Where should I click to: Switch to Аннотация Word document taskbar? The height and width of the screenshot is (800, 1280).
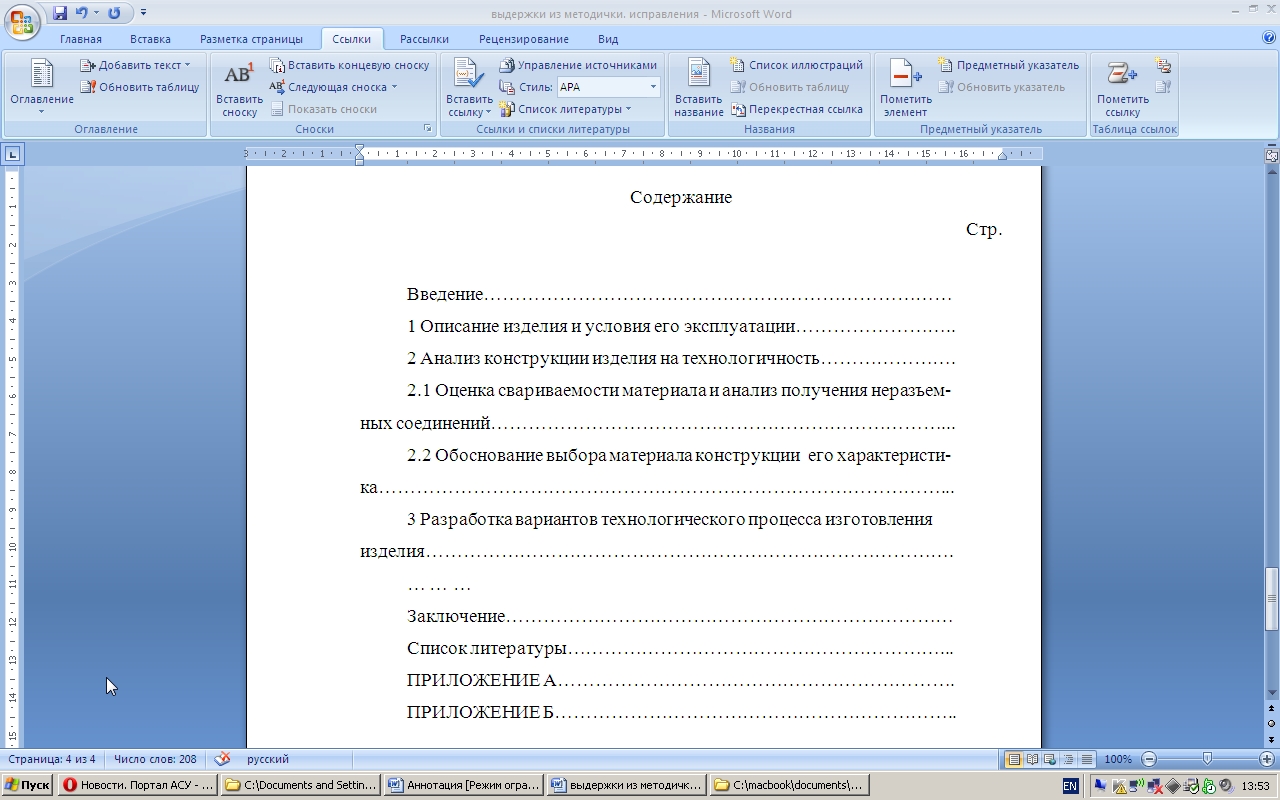pos(464,785)
